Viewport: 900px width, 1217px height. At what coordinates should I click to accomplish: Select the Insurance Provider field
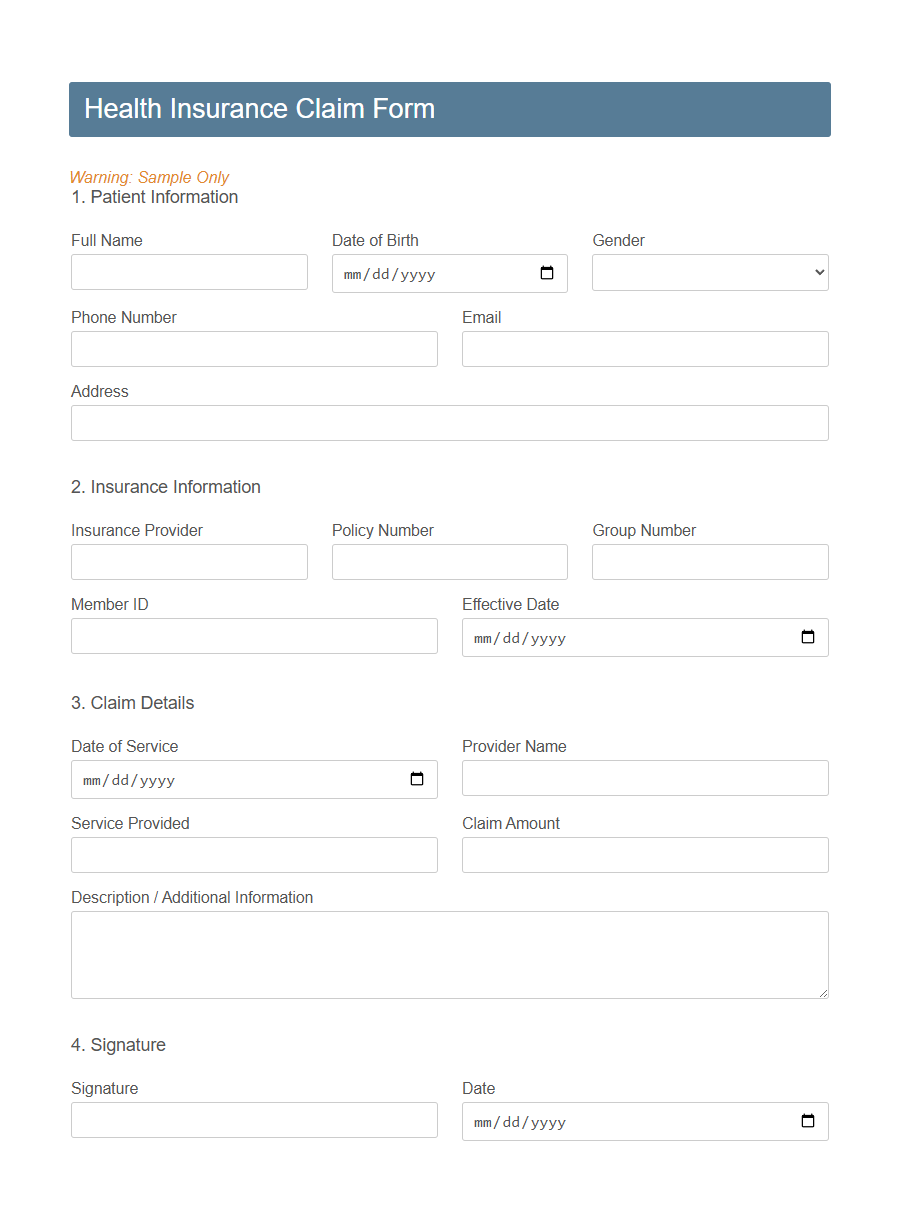pyautogui.click(x=189, y=562)
